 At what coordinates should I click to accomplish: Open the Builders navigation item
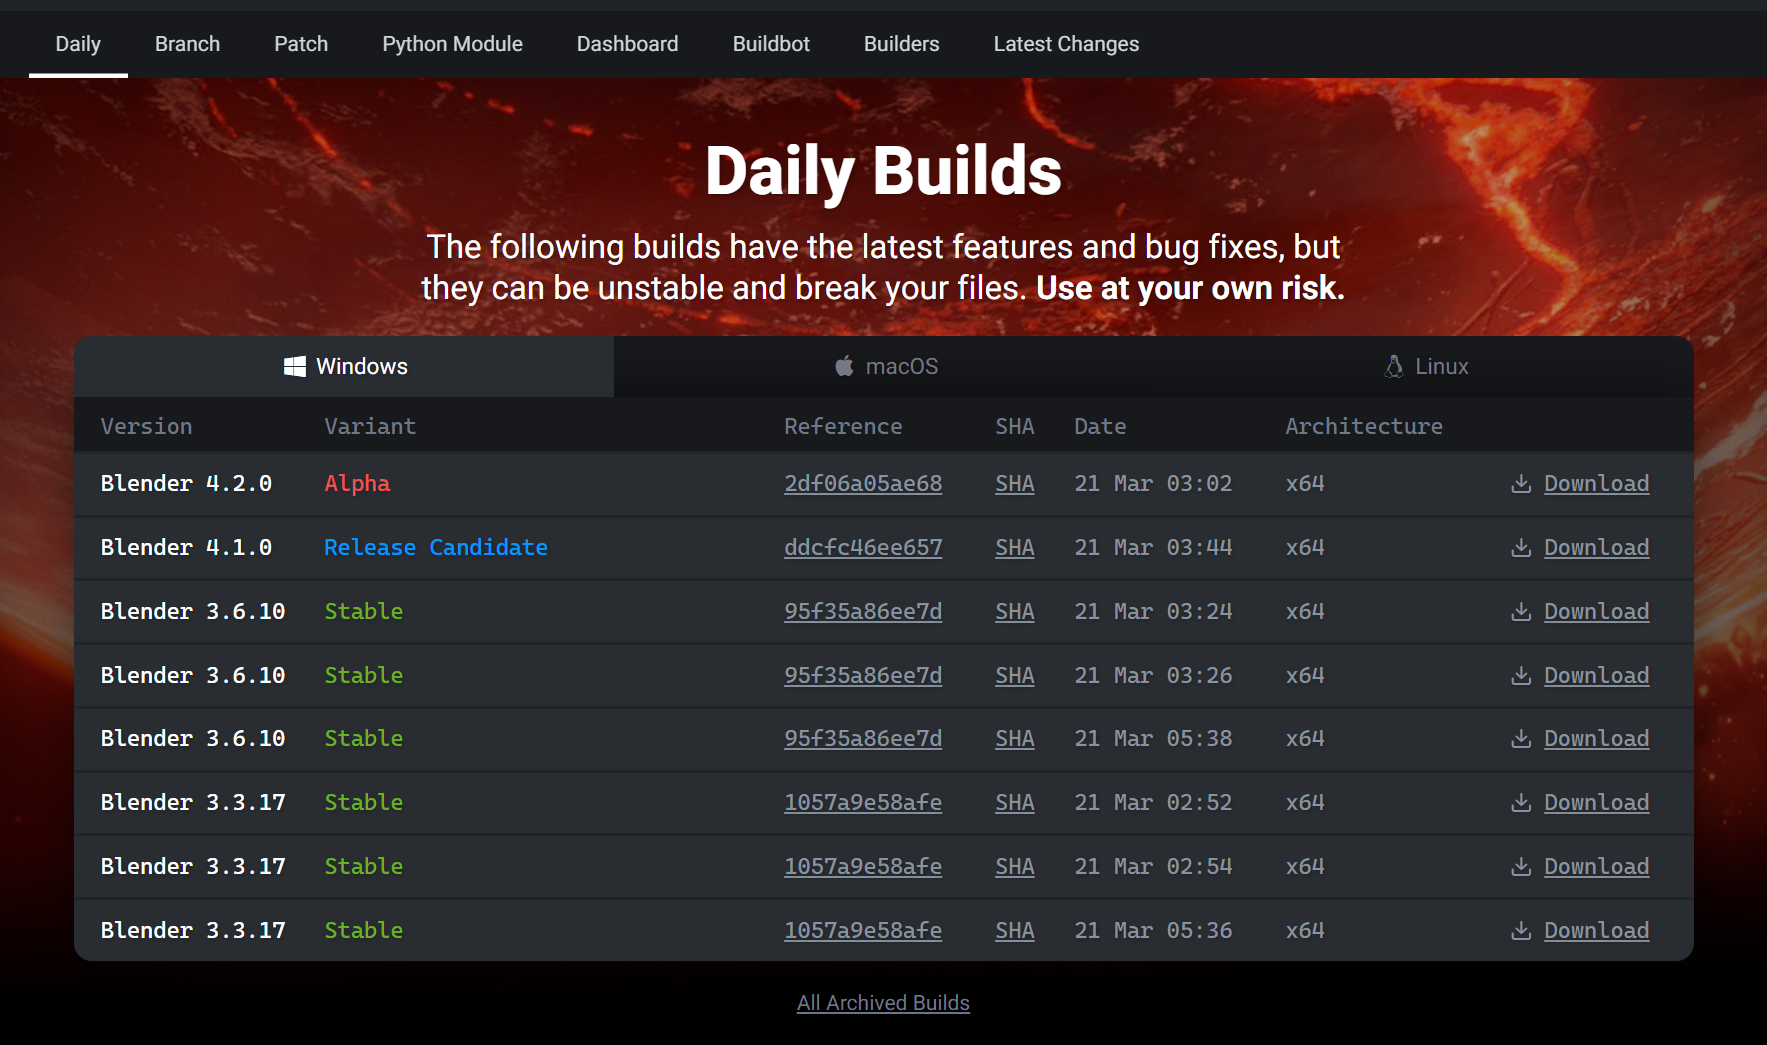pyautogui.click(x=901, y=44)
